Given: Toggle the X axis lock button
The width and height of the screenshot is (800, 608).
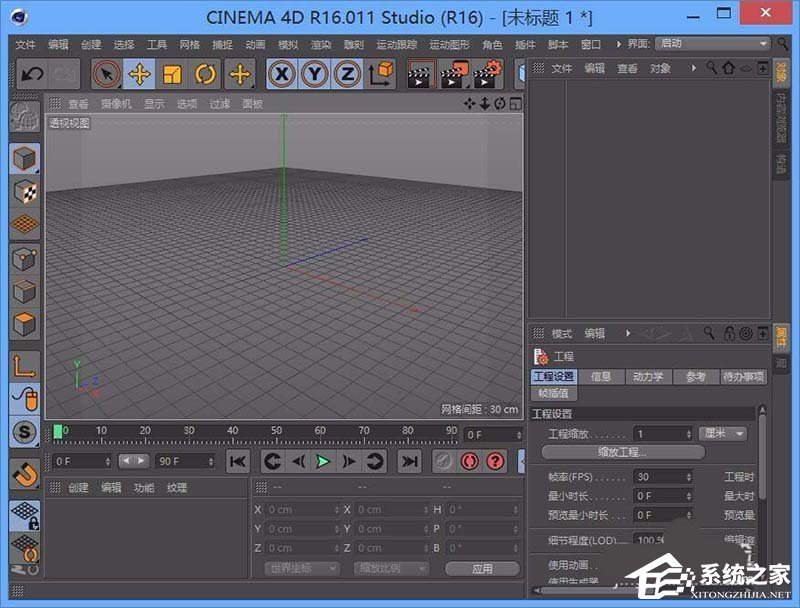Looking at the screenshot, I should tap(280, 73).
